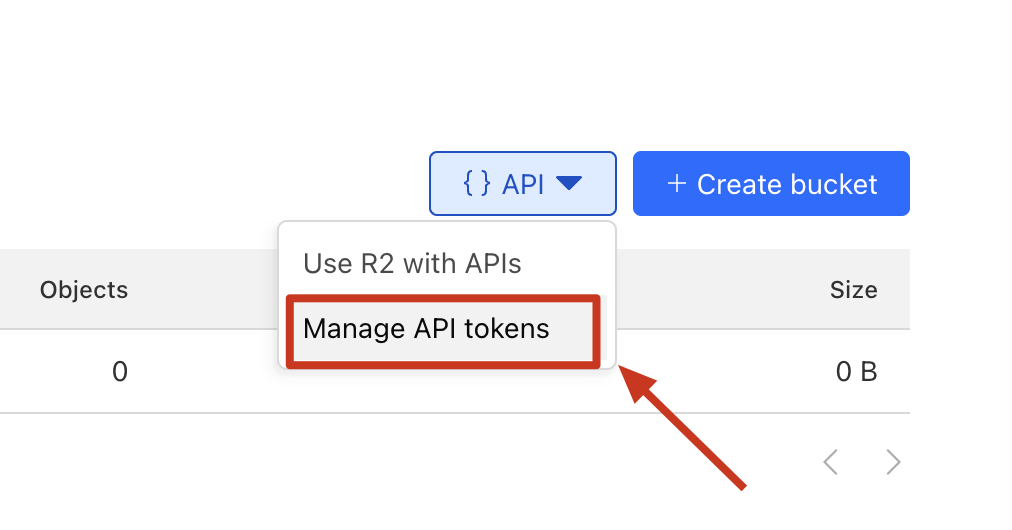This screenshot has height=530, width=1012.
Task: Click the "Create bucket" text label
Action: click(787, 184)
